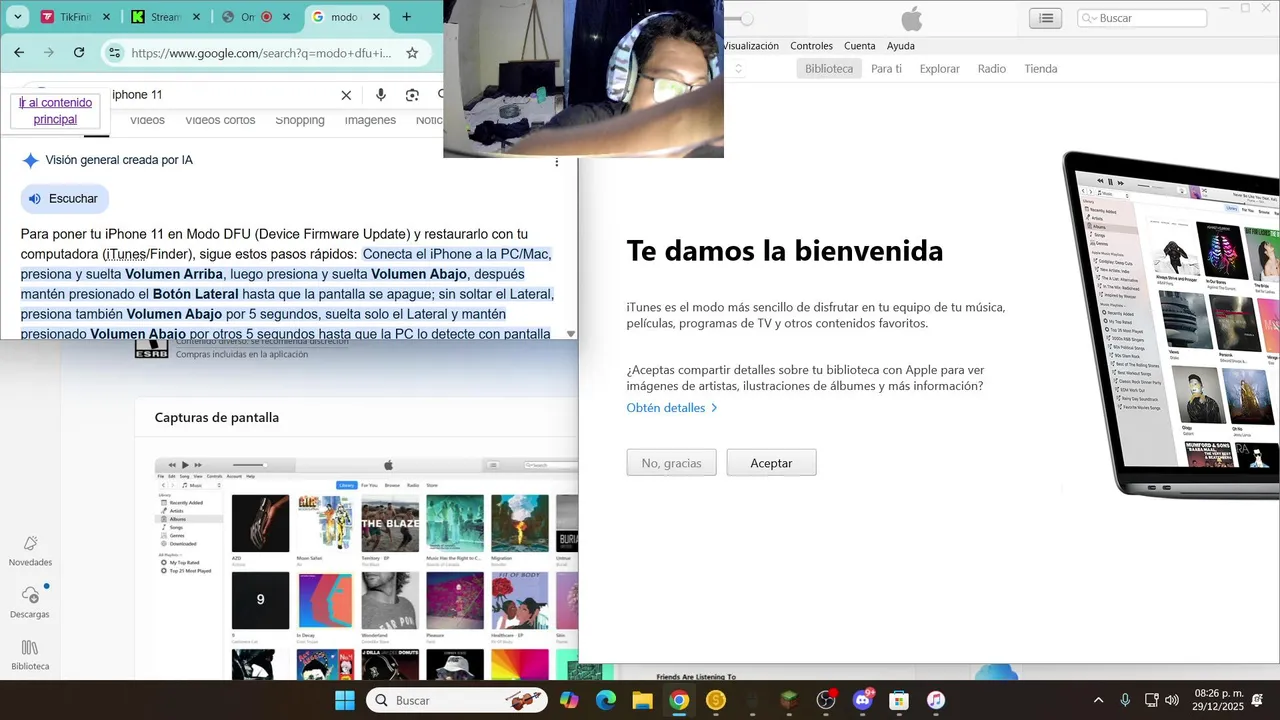
Task: Open site information icon in address bar
Action: click(x=115, y=53)
